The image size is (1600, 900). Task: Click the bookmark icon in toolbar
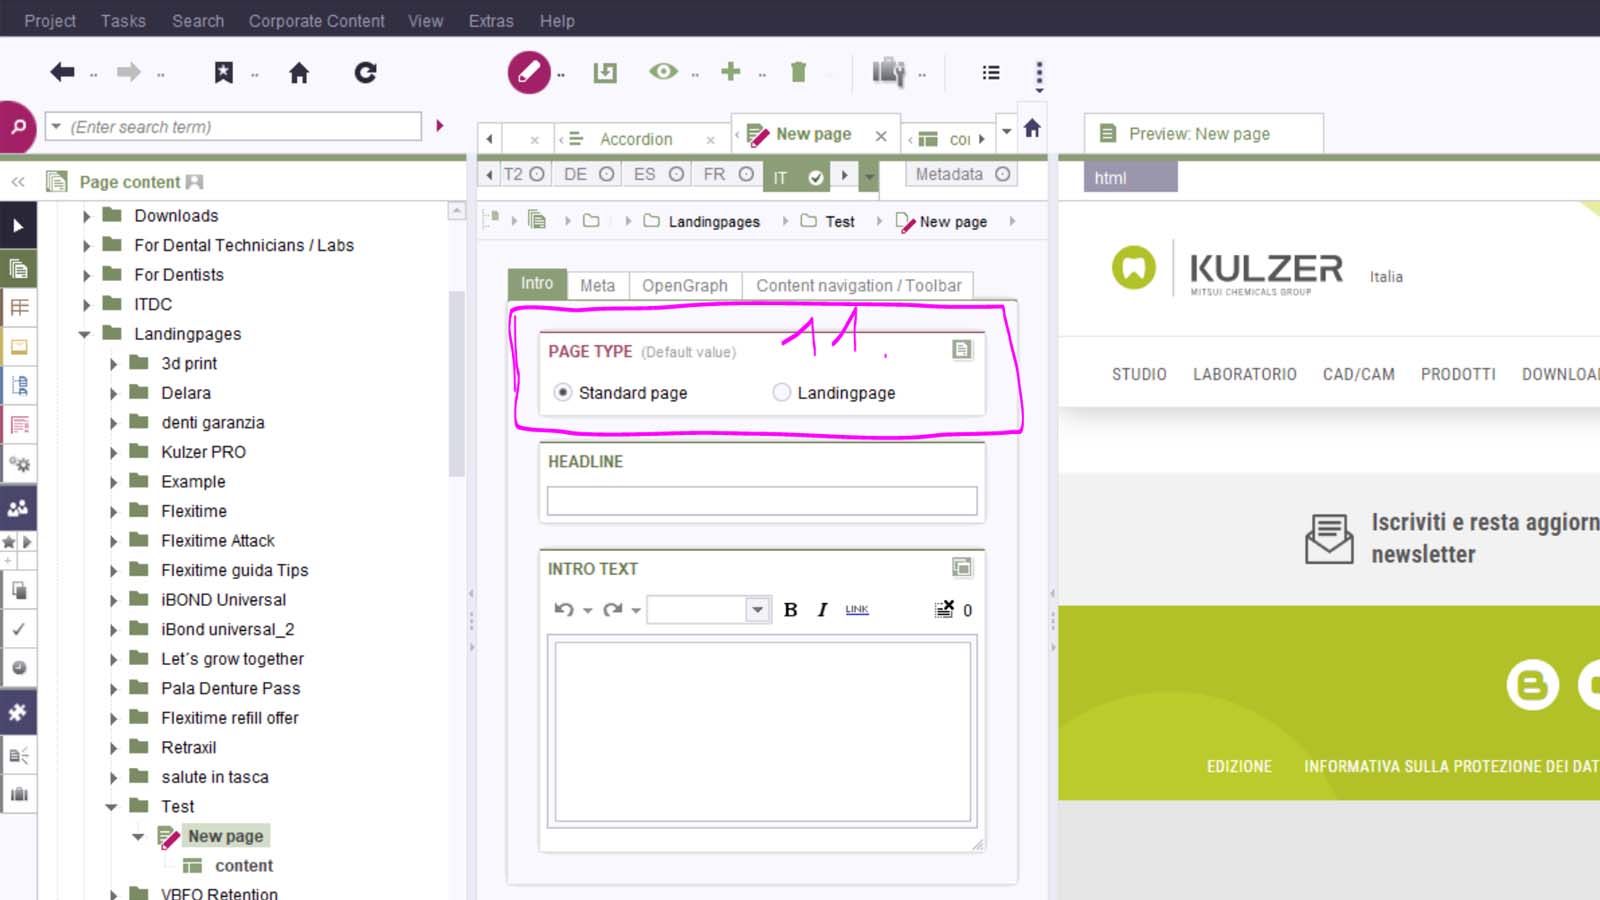point(224,72)
